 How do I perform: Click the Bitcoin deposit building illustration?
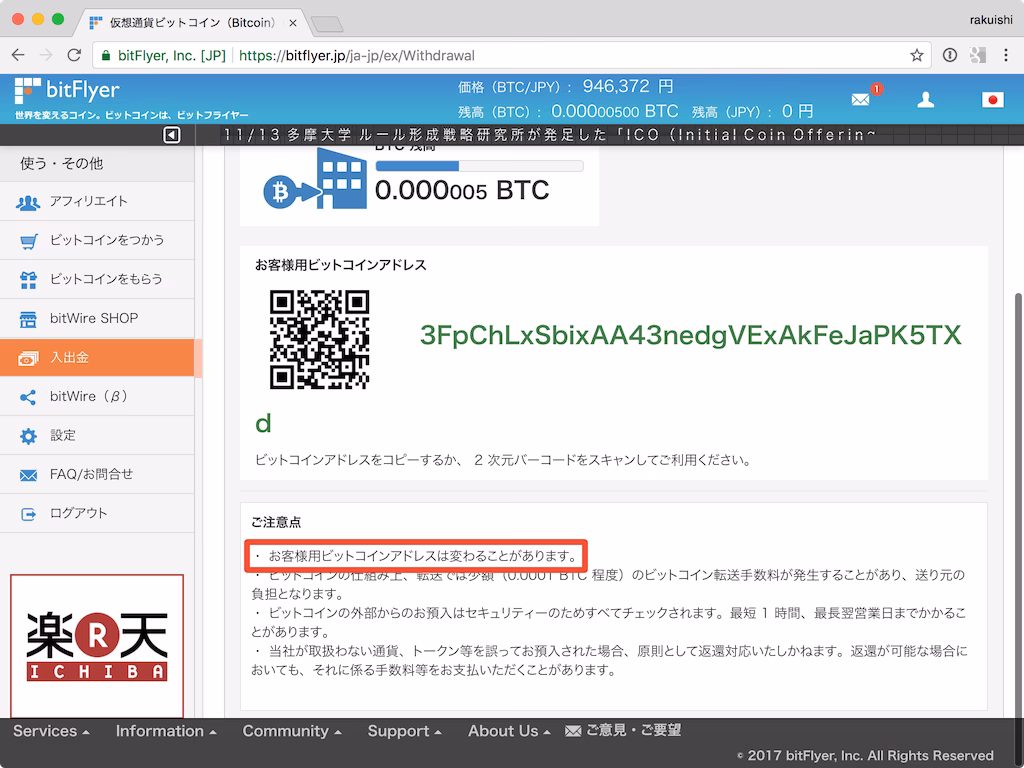click(x=315, y=179)
